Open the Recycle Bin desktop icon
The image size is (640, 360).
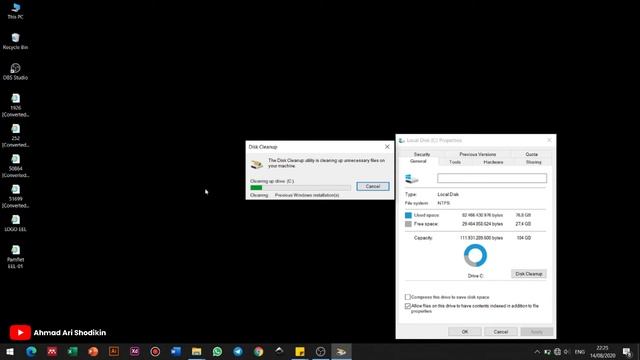point(15,41)
